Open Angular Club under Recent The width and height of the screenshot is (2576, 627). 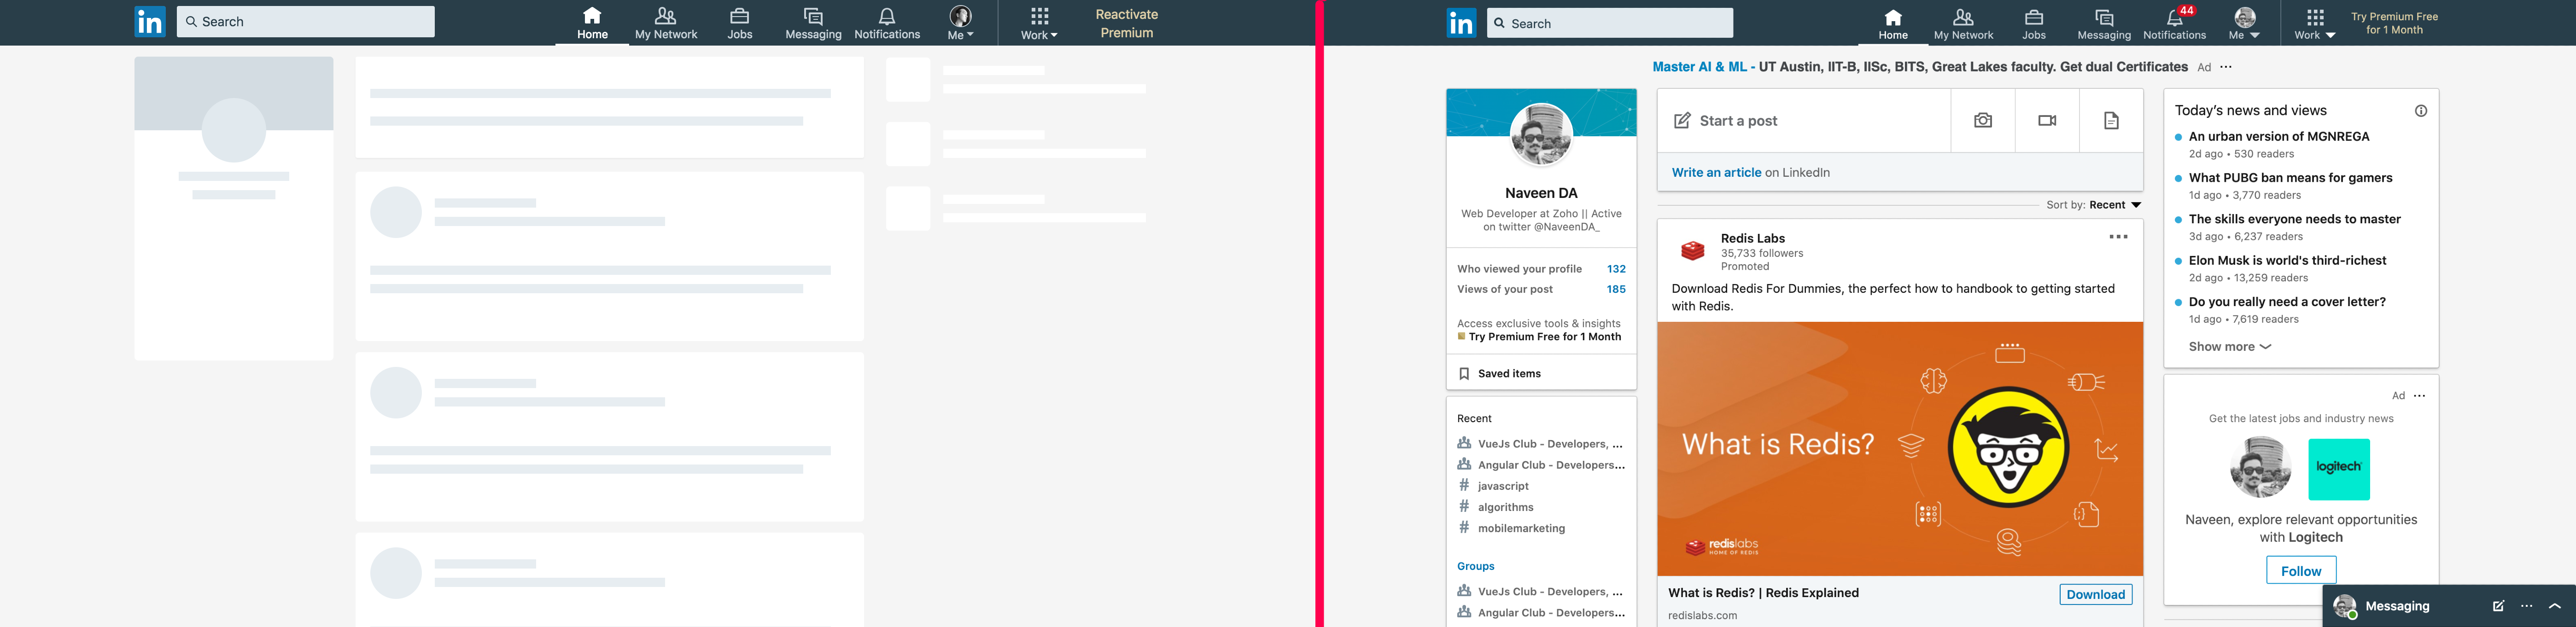(x=1541, y=465)
